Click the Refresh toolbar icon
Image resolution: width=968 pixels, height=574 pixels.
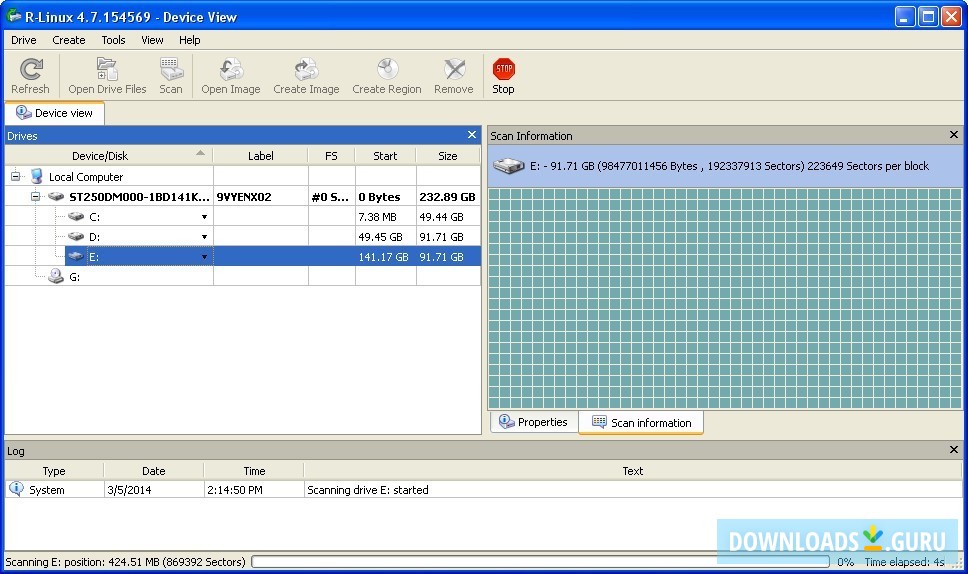pyautogui.click(x=30, y=76)
